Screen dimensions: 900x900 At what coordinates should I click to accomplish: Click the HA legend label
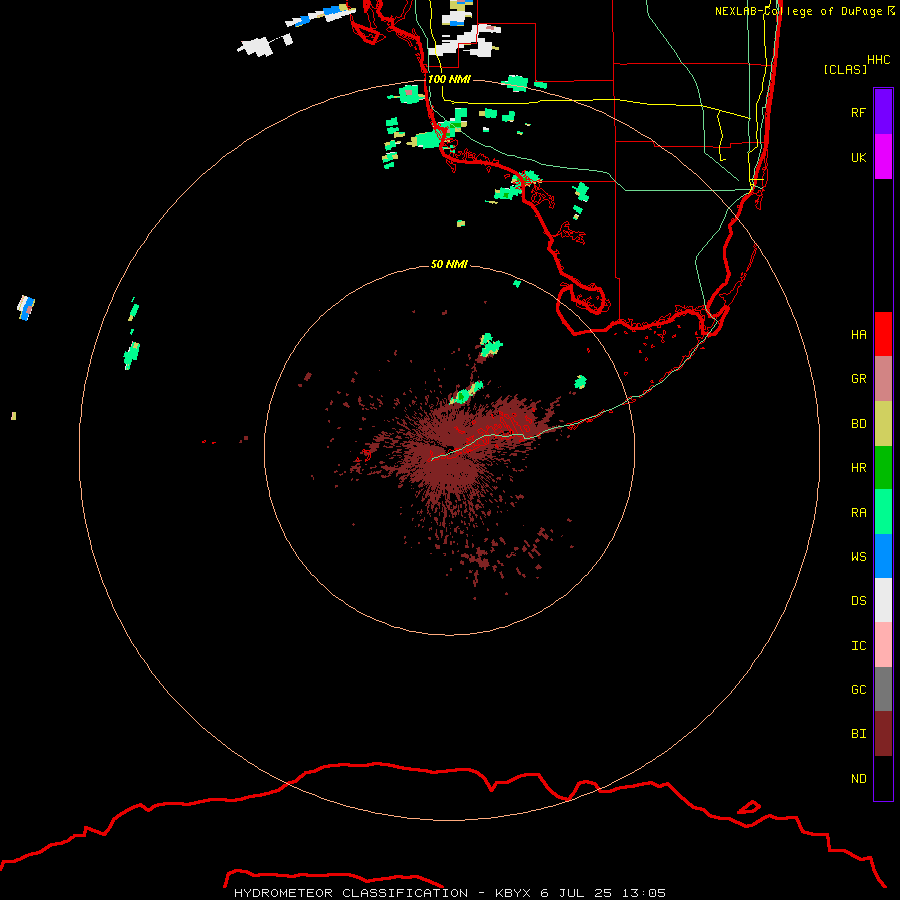click(859, 334)
